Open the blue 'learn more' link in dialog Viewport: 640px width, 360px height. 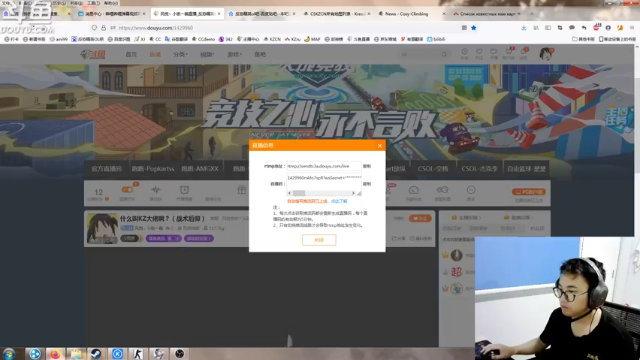(339, 201)
